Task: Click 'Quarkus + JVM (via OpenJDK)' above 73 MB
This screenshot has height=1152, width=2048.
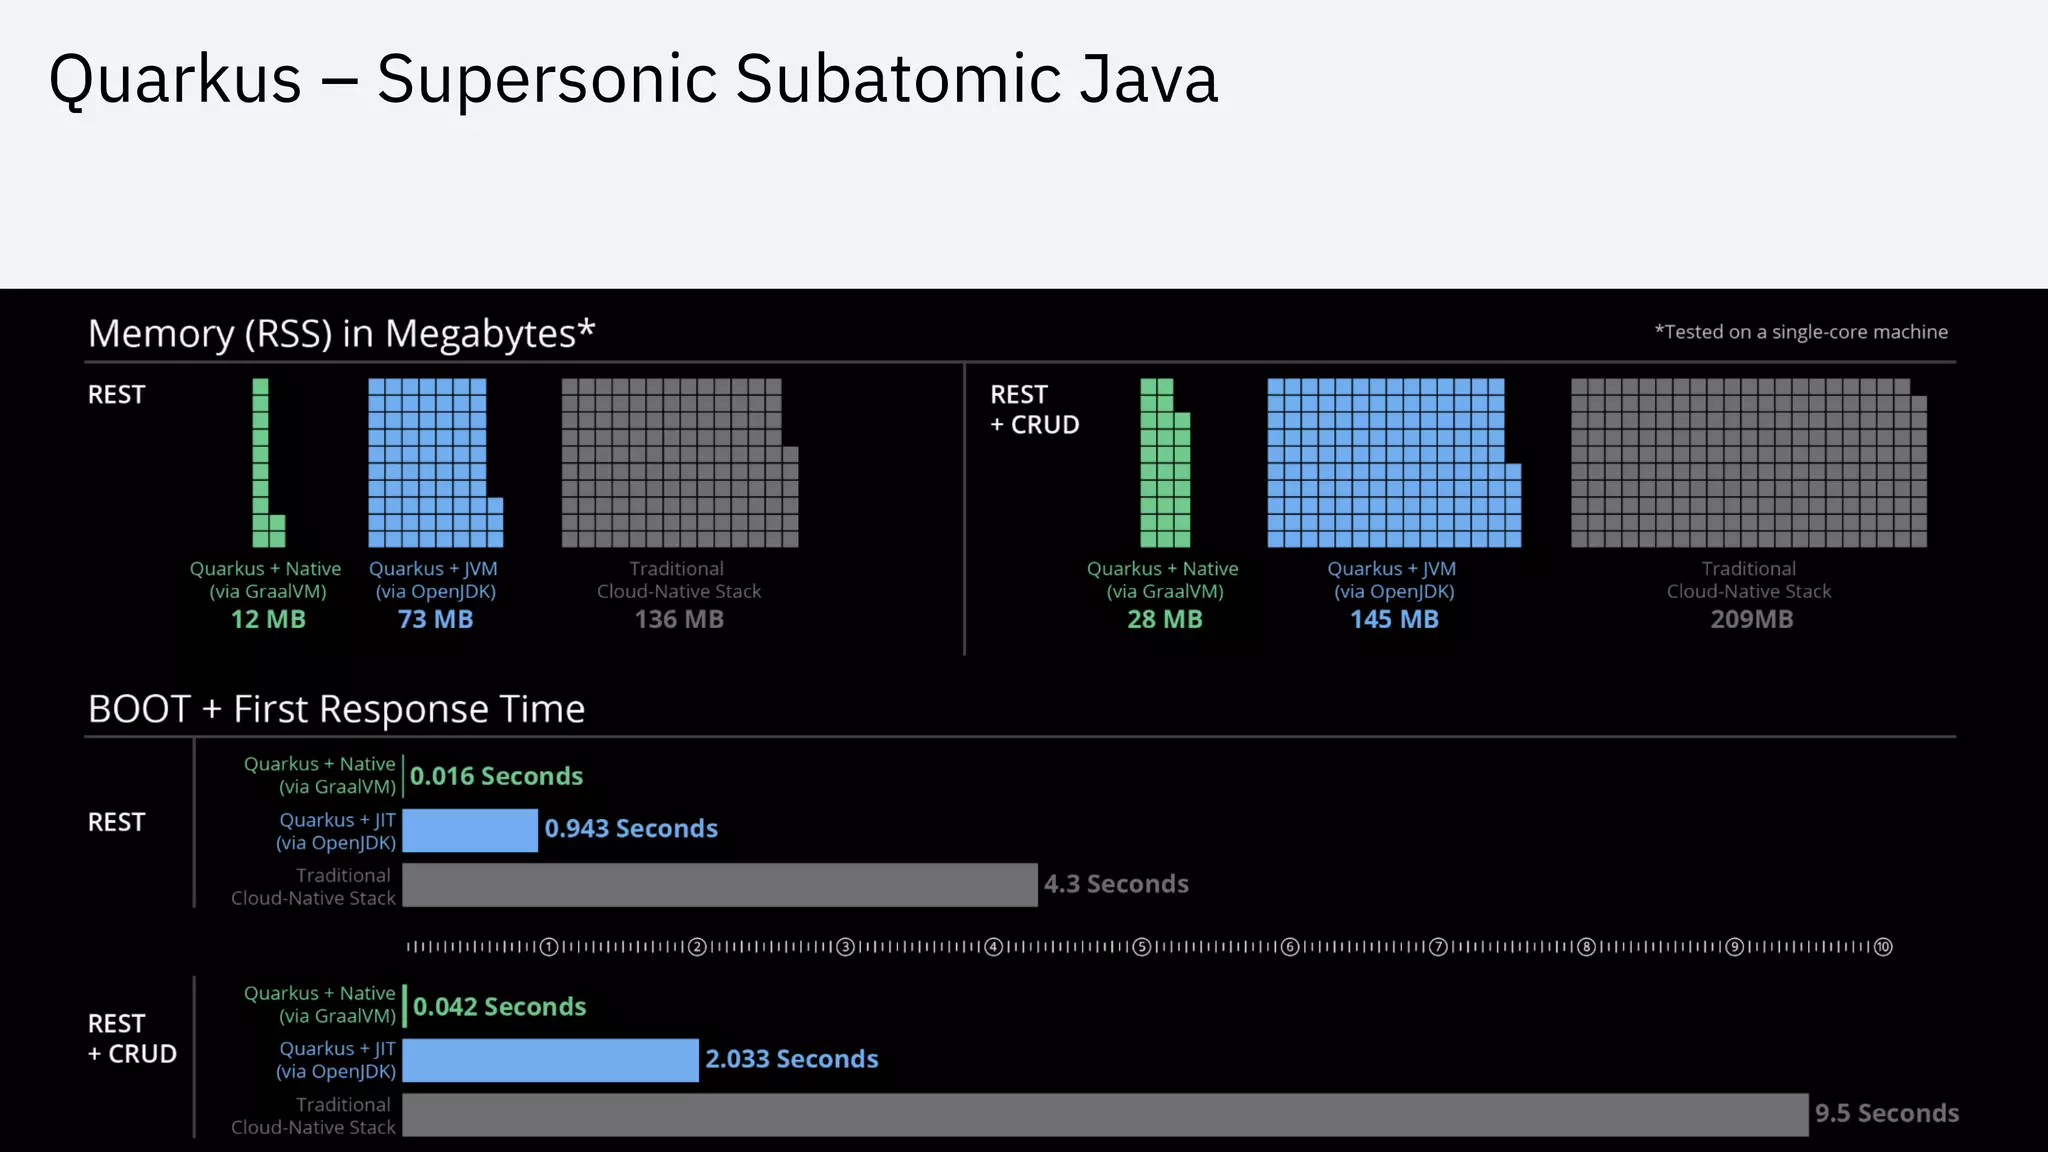Action: point(434,580)
